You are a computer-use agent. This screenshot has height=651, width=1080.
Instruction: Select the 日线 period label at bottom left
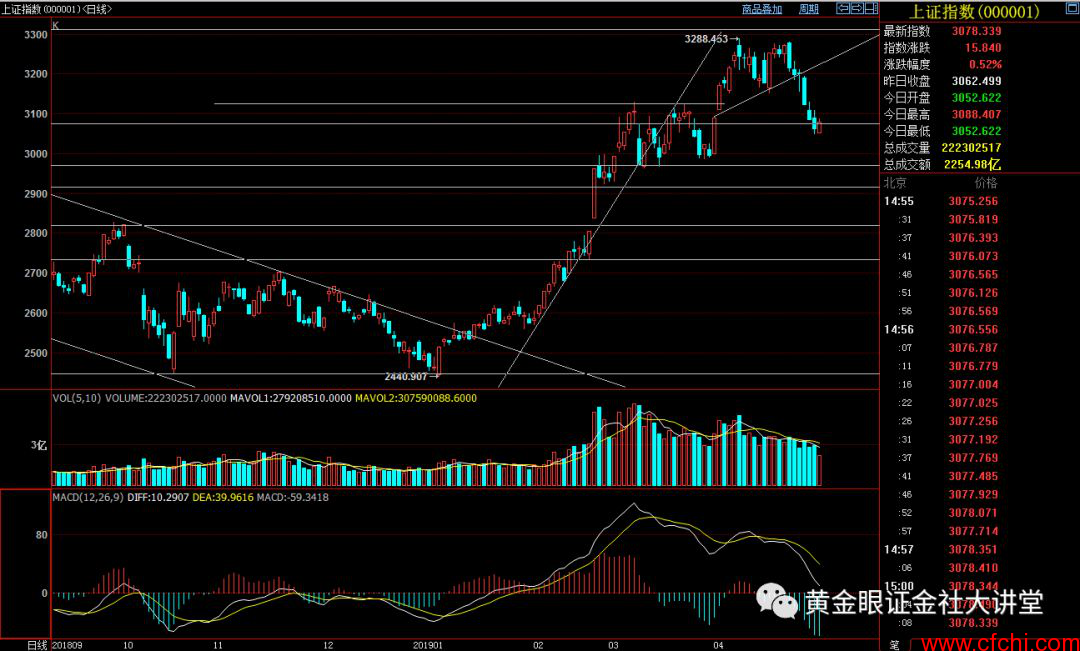[x=37, y=645]
